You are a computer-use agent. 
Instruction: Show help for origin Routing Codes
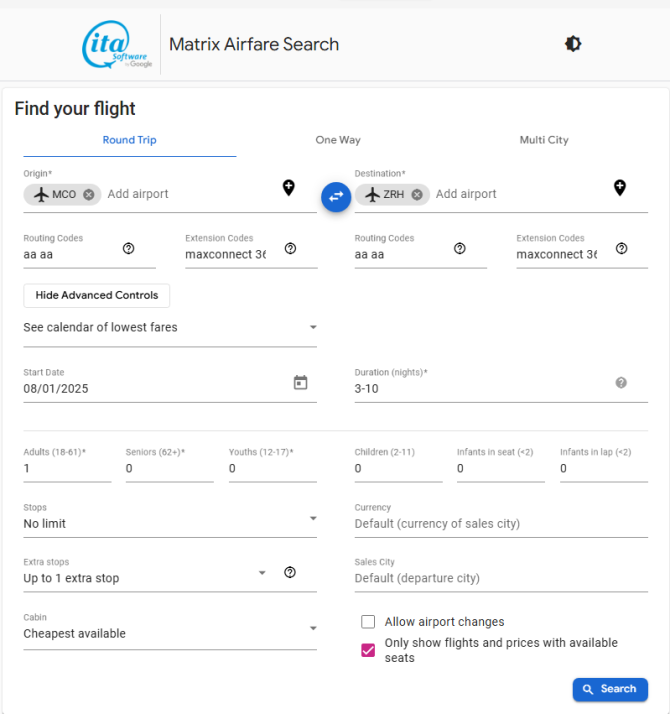tap(128, 248)
